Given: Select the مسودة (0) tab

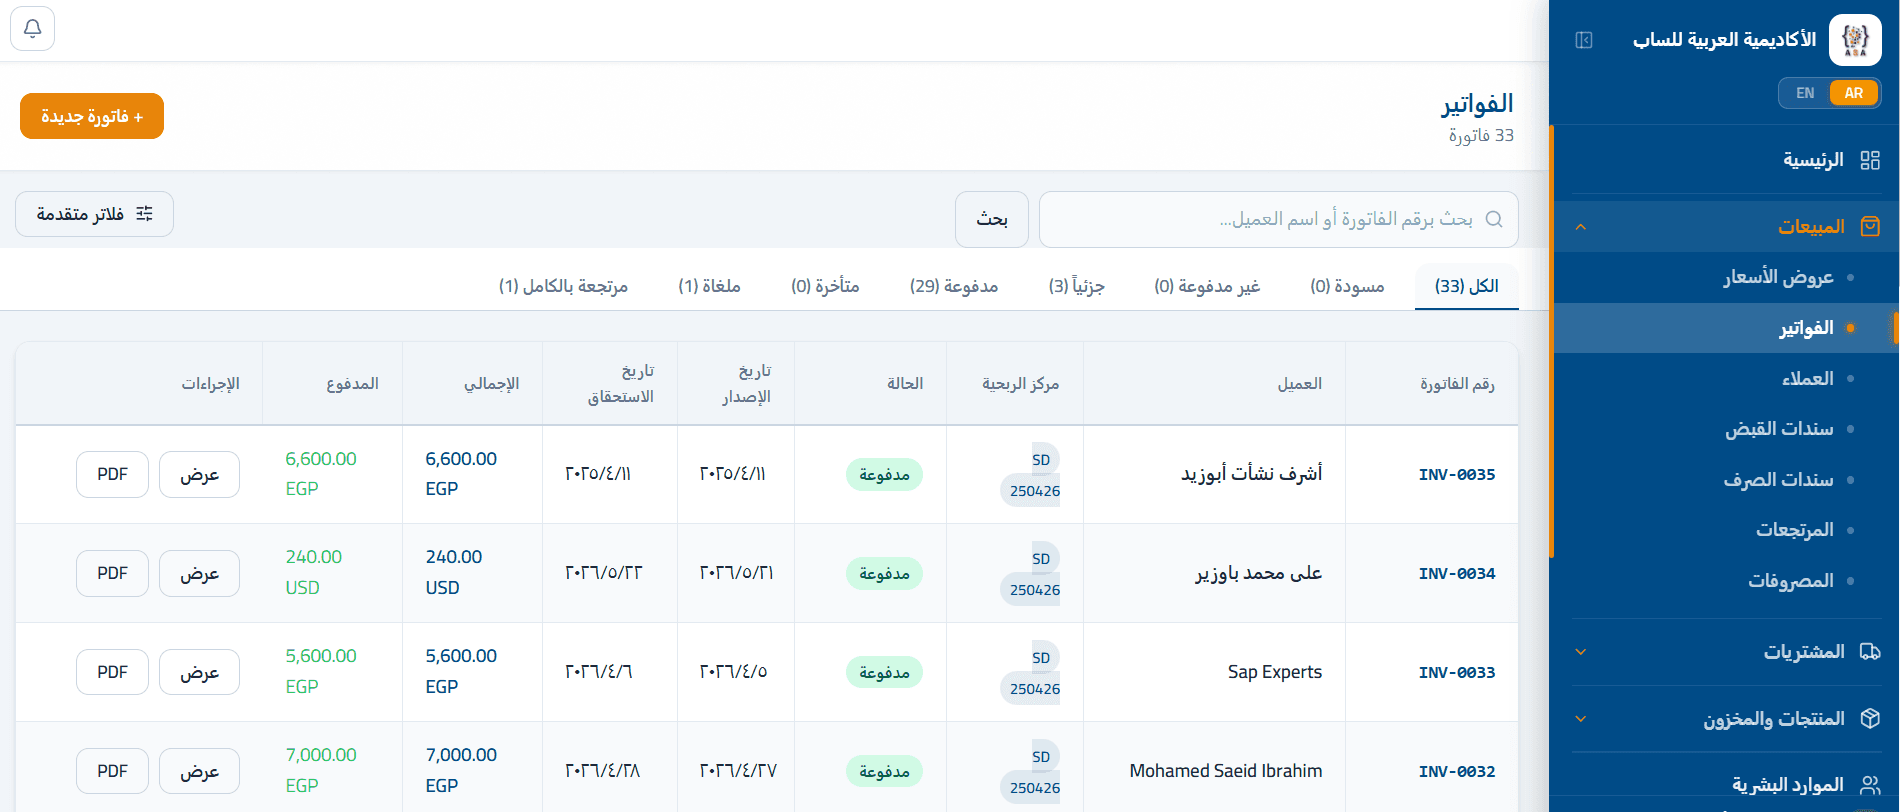Looking at the screenshot, I should (x=1347, y=286).
